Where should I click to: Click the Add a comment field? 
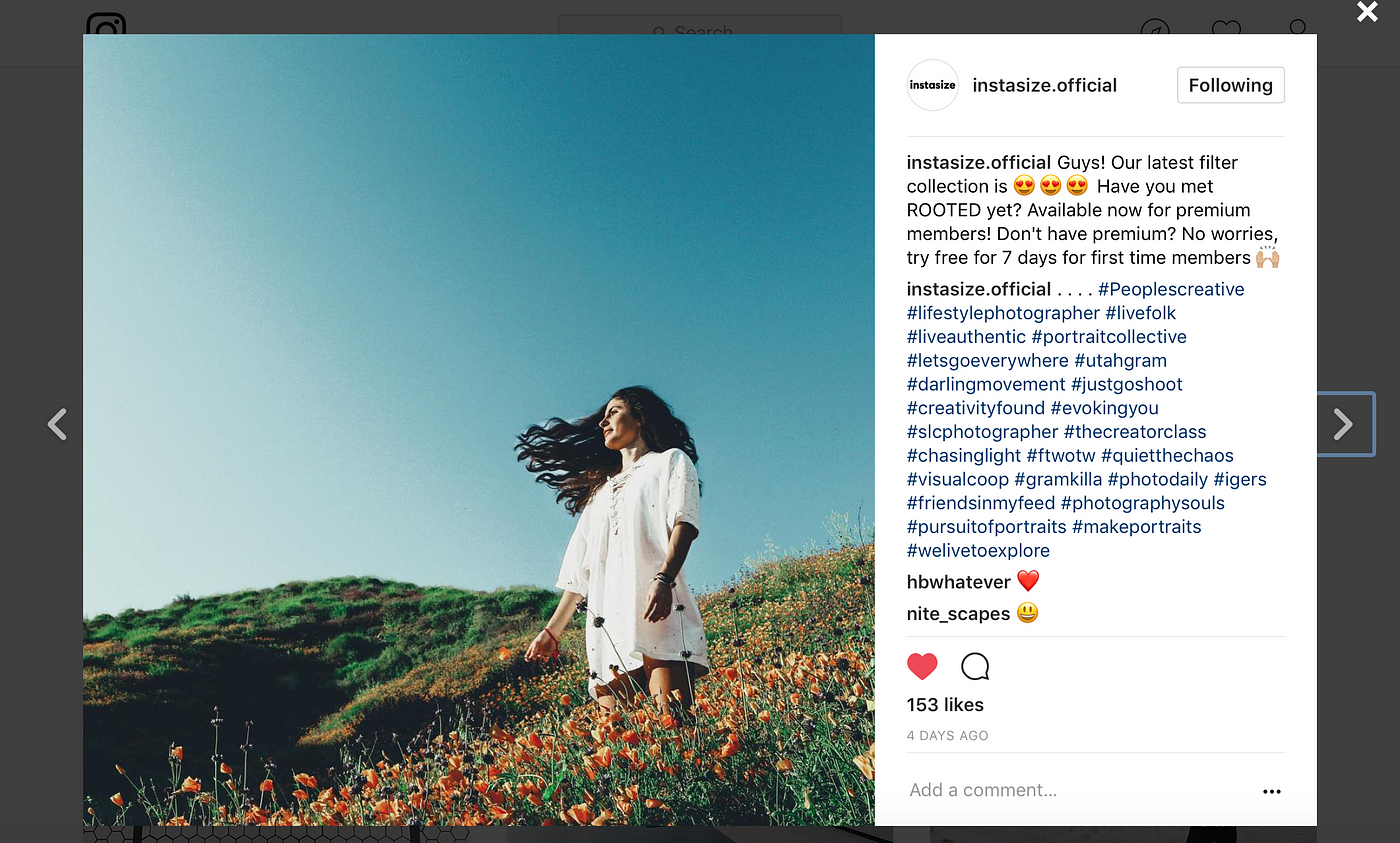(x=1075, y=790)
